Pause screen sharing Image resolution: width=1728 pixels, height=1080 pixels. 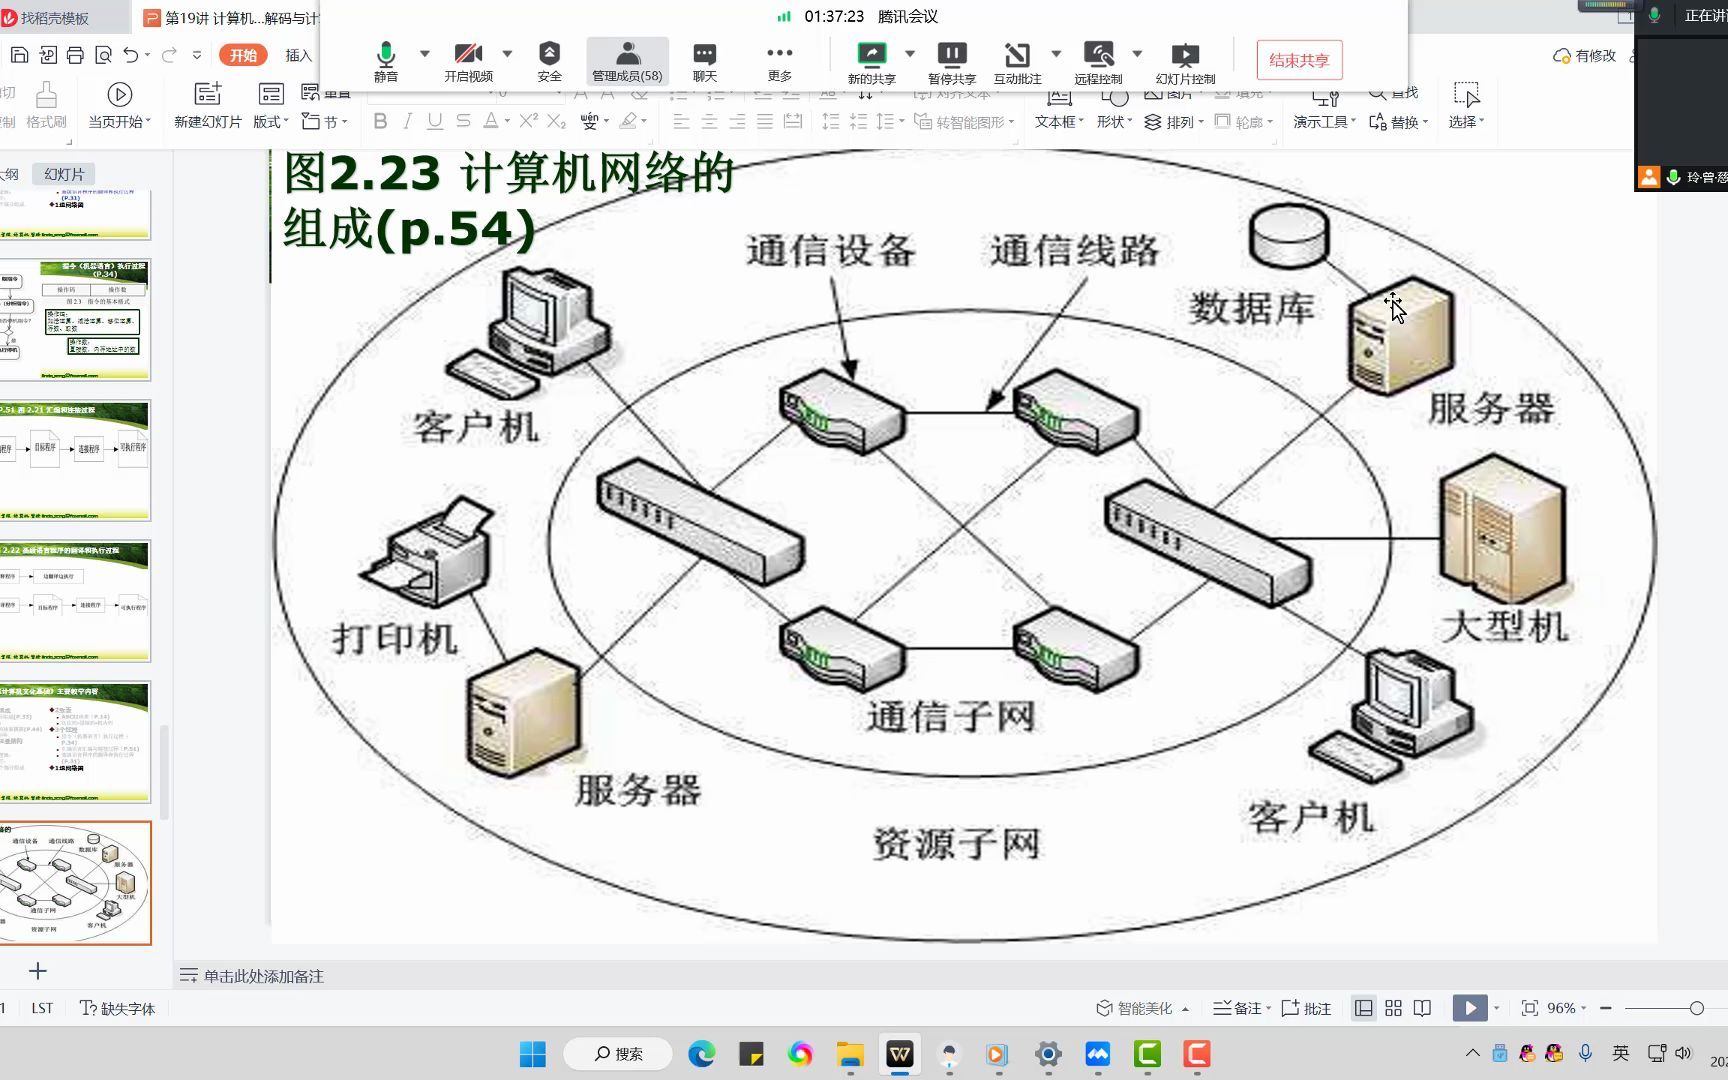[952, 63]
